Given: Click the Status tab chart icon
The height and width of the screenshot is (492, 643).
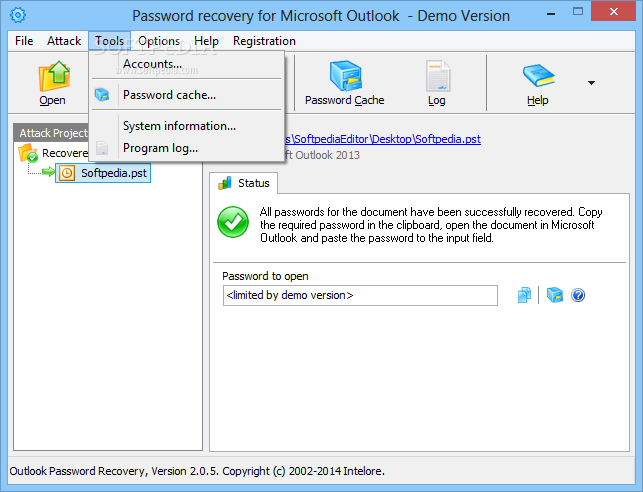Looking at the screenshot, I should (x=225, y=183).
